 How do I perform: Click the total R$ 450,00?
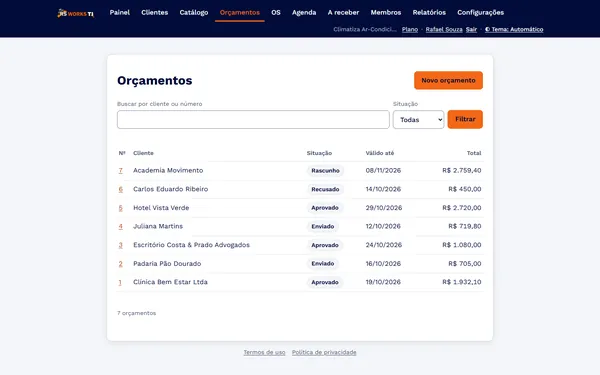click(x=465, y=189)
